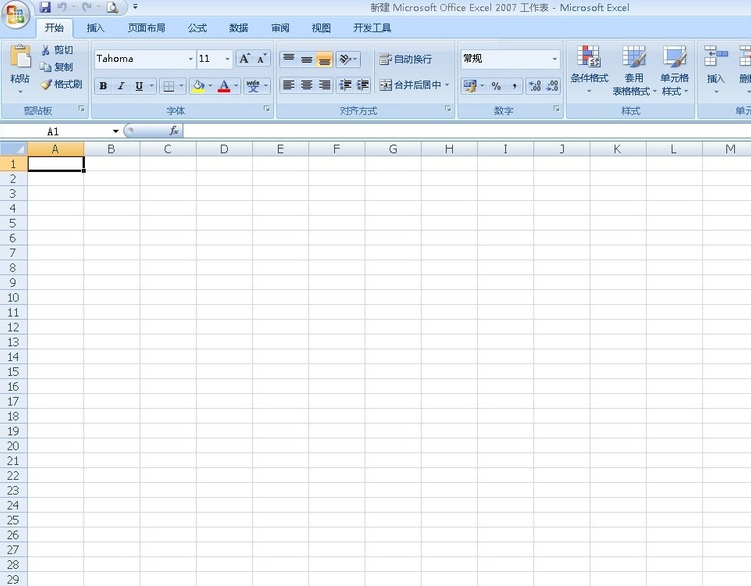Increase font size with large A
This screenshot has width=751, height=586.
245,59
